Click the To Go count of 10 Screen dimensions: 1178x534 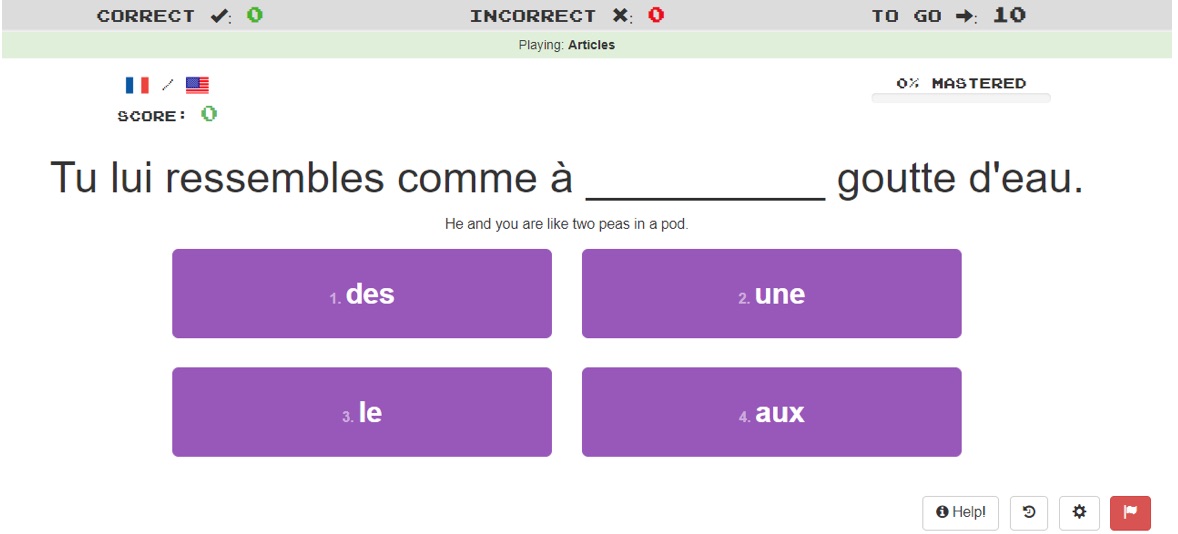(1010, 15)
